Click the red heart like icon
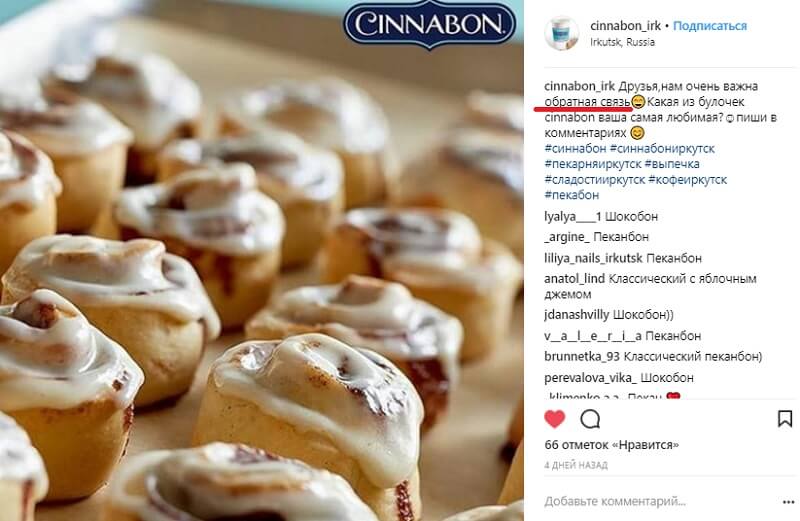800x521 pixels. click(x=555, y=419)
